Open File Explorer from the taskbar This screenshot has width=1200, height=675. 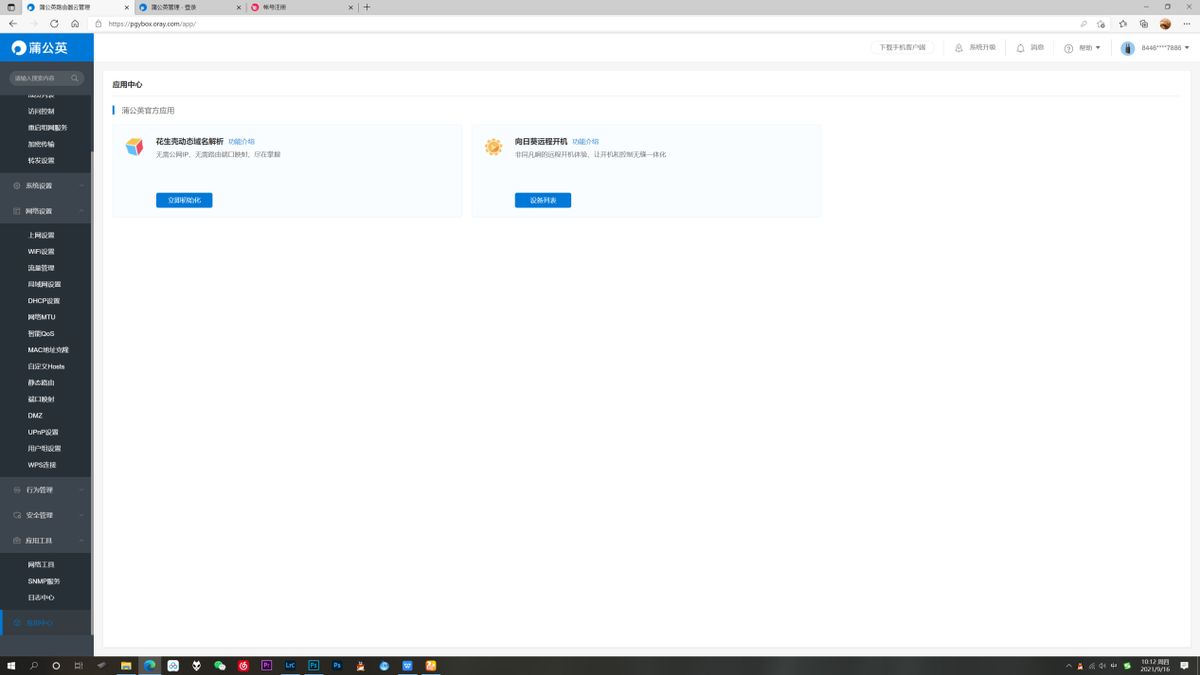(x=126, y=665)
